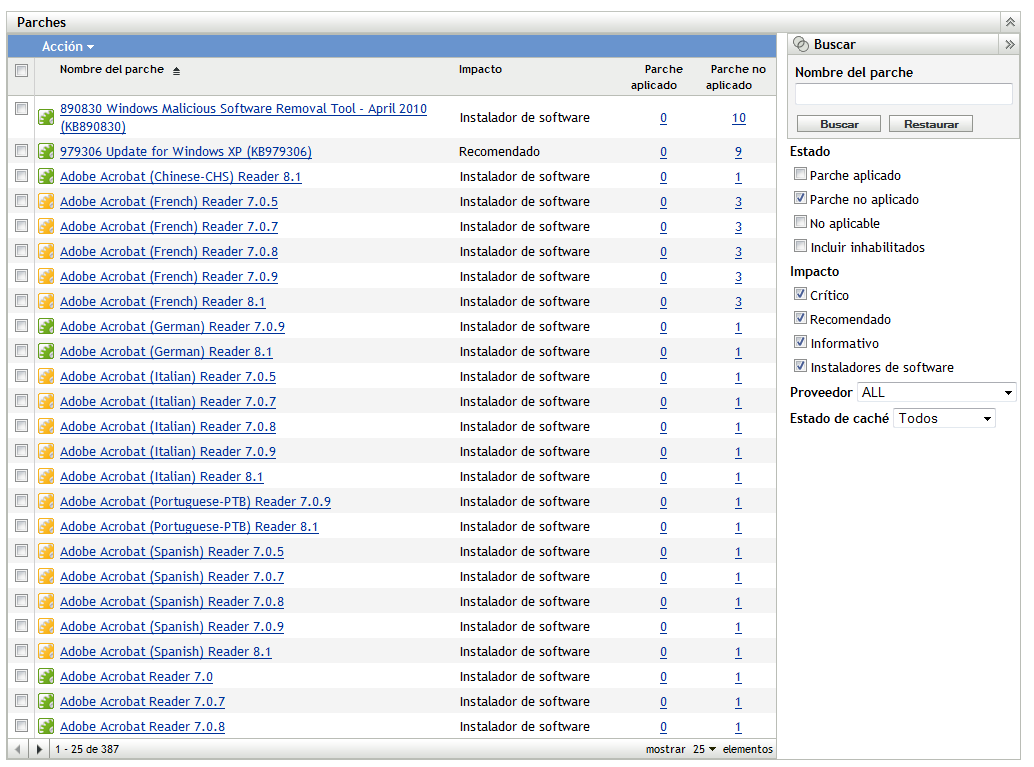Click the Buscar button
The image size is (1034, 767).
point(839,124)
